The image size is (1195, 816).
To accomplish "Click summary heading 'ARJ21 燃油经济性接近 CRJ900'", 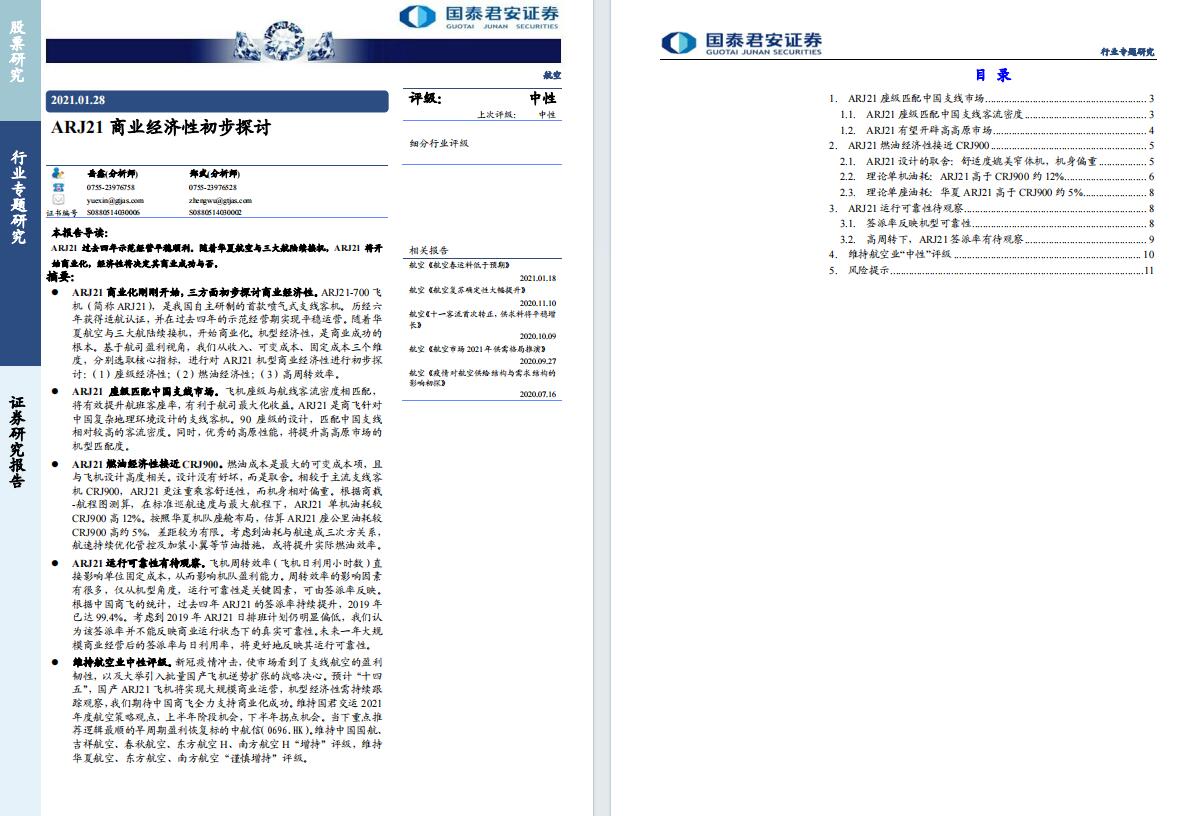I will [146, 464].
